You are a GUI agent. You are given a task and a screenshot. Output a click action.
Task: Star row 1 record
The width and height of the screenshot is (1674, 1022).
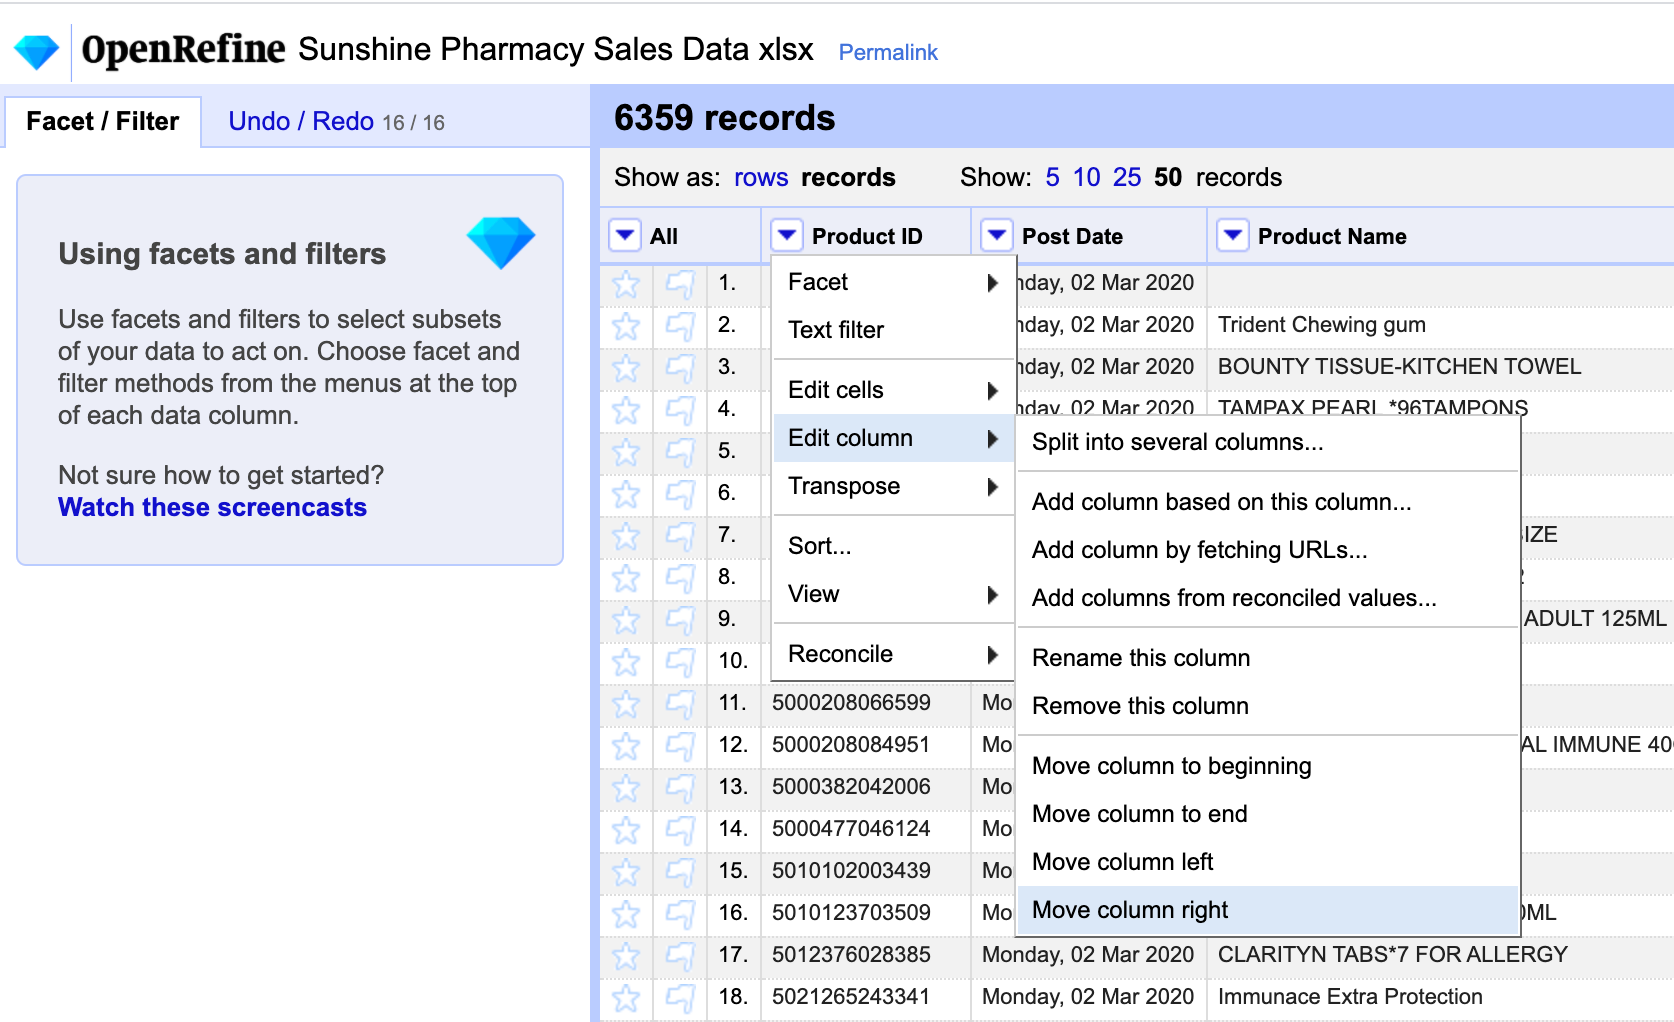pyautogui.click(x=626, y=284)
